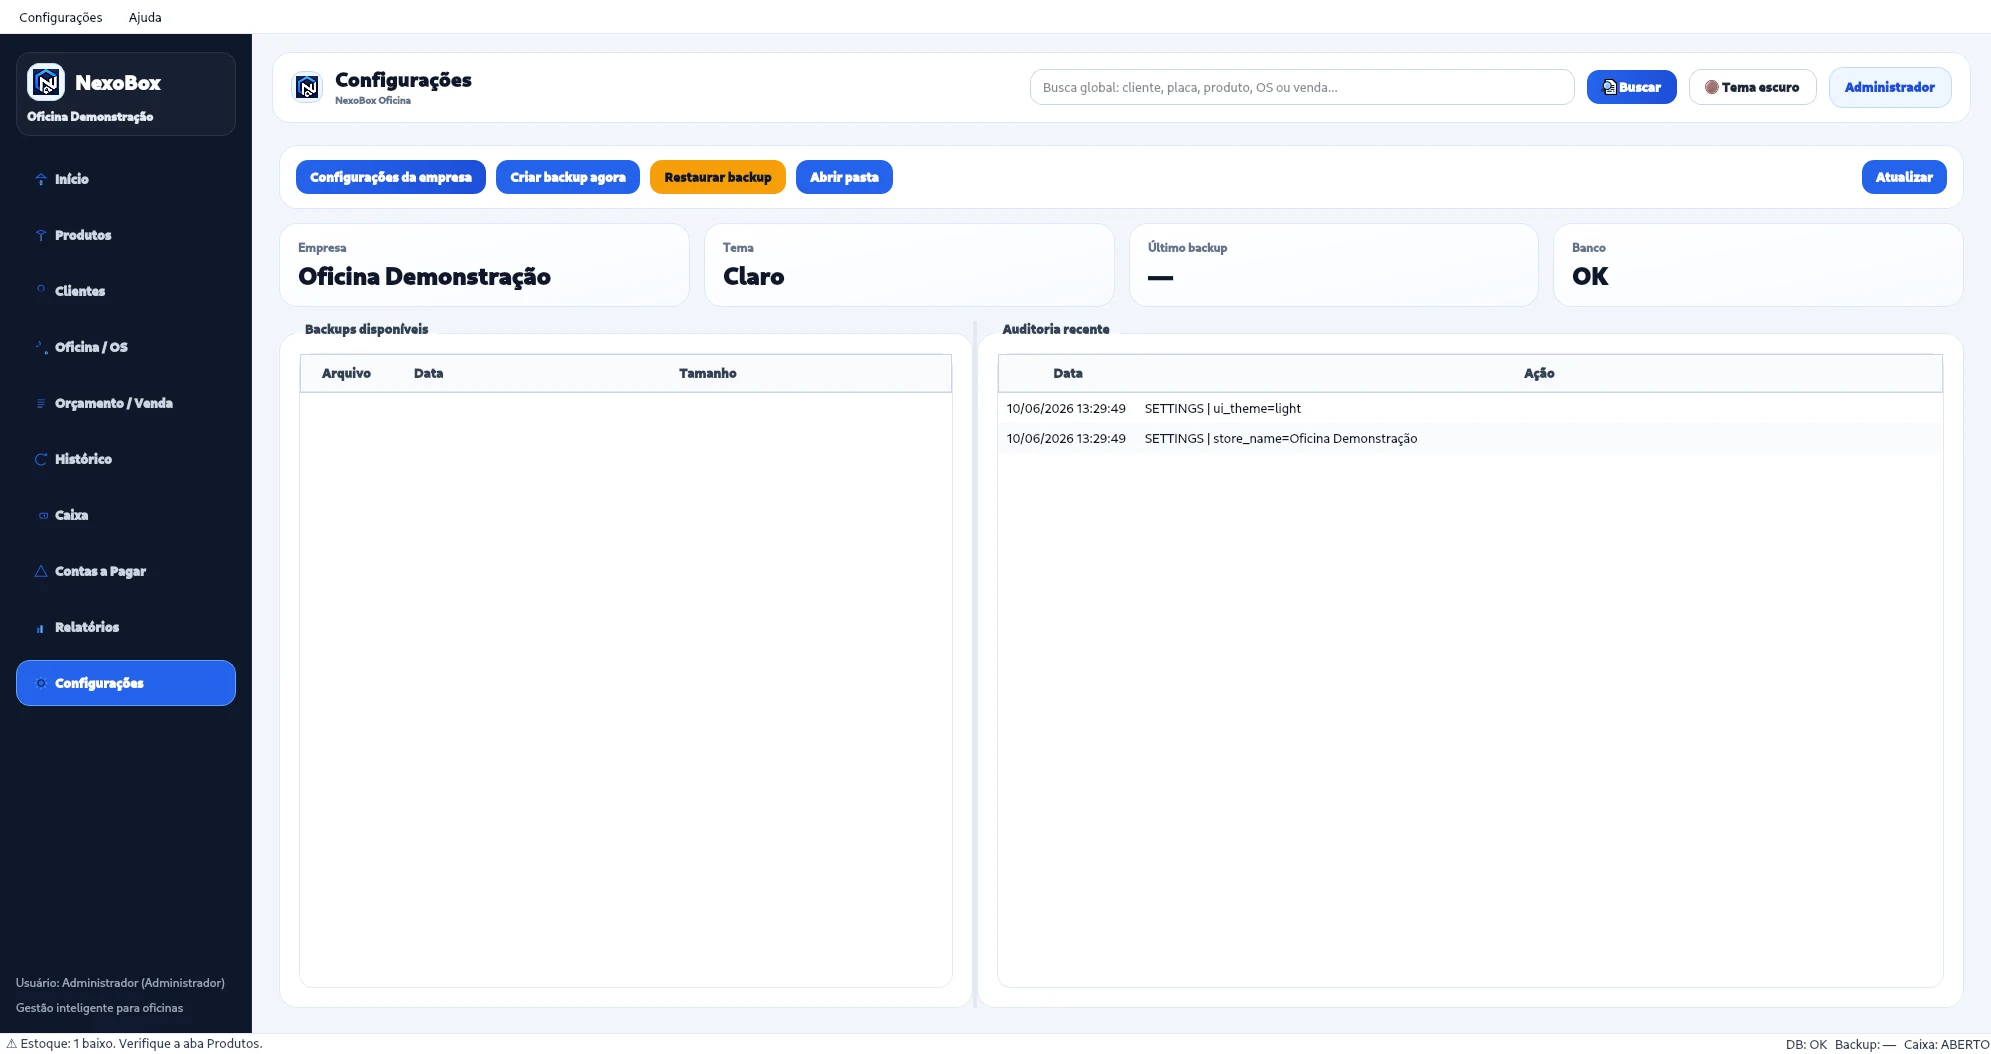
Task: Open the Oficina / OS section
Action: [126, 347]
